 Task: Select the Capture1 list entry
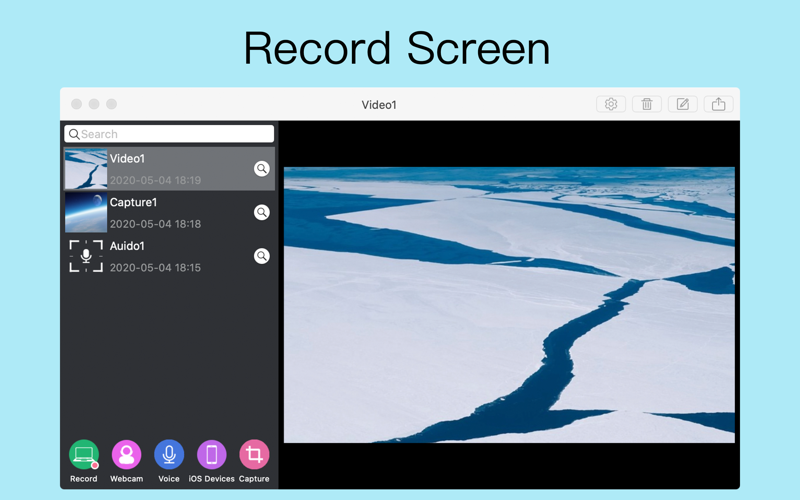click(169, 212)
